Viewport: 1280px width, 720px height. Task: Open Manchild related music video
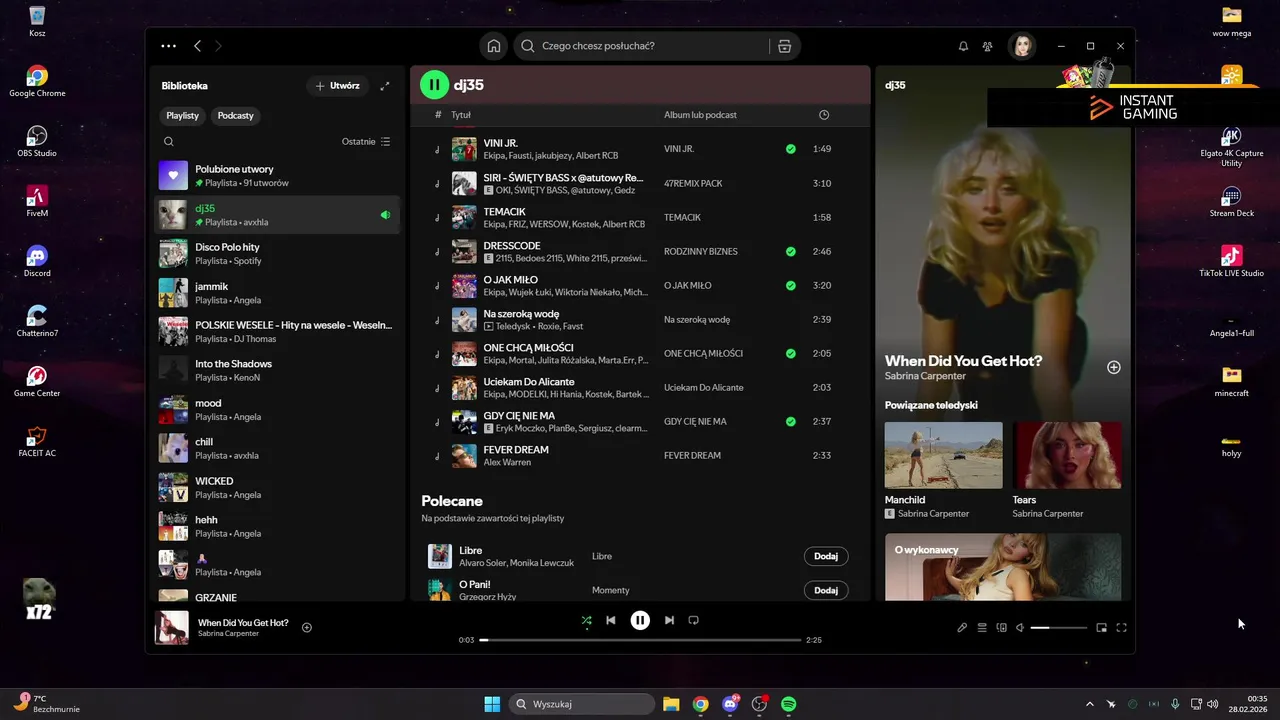tap(943, 455)
